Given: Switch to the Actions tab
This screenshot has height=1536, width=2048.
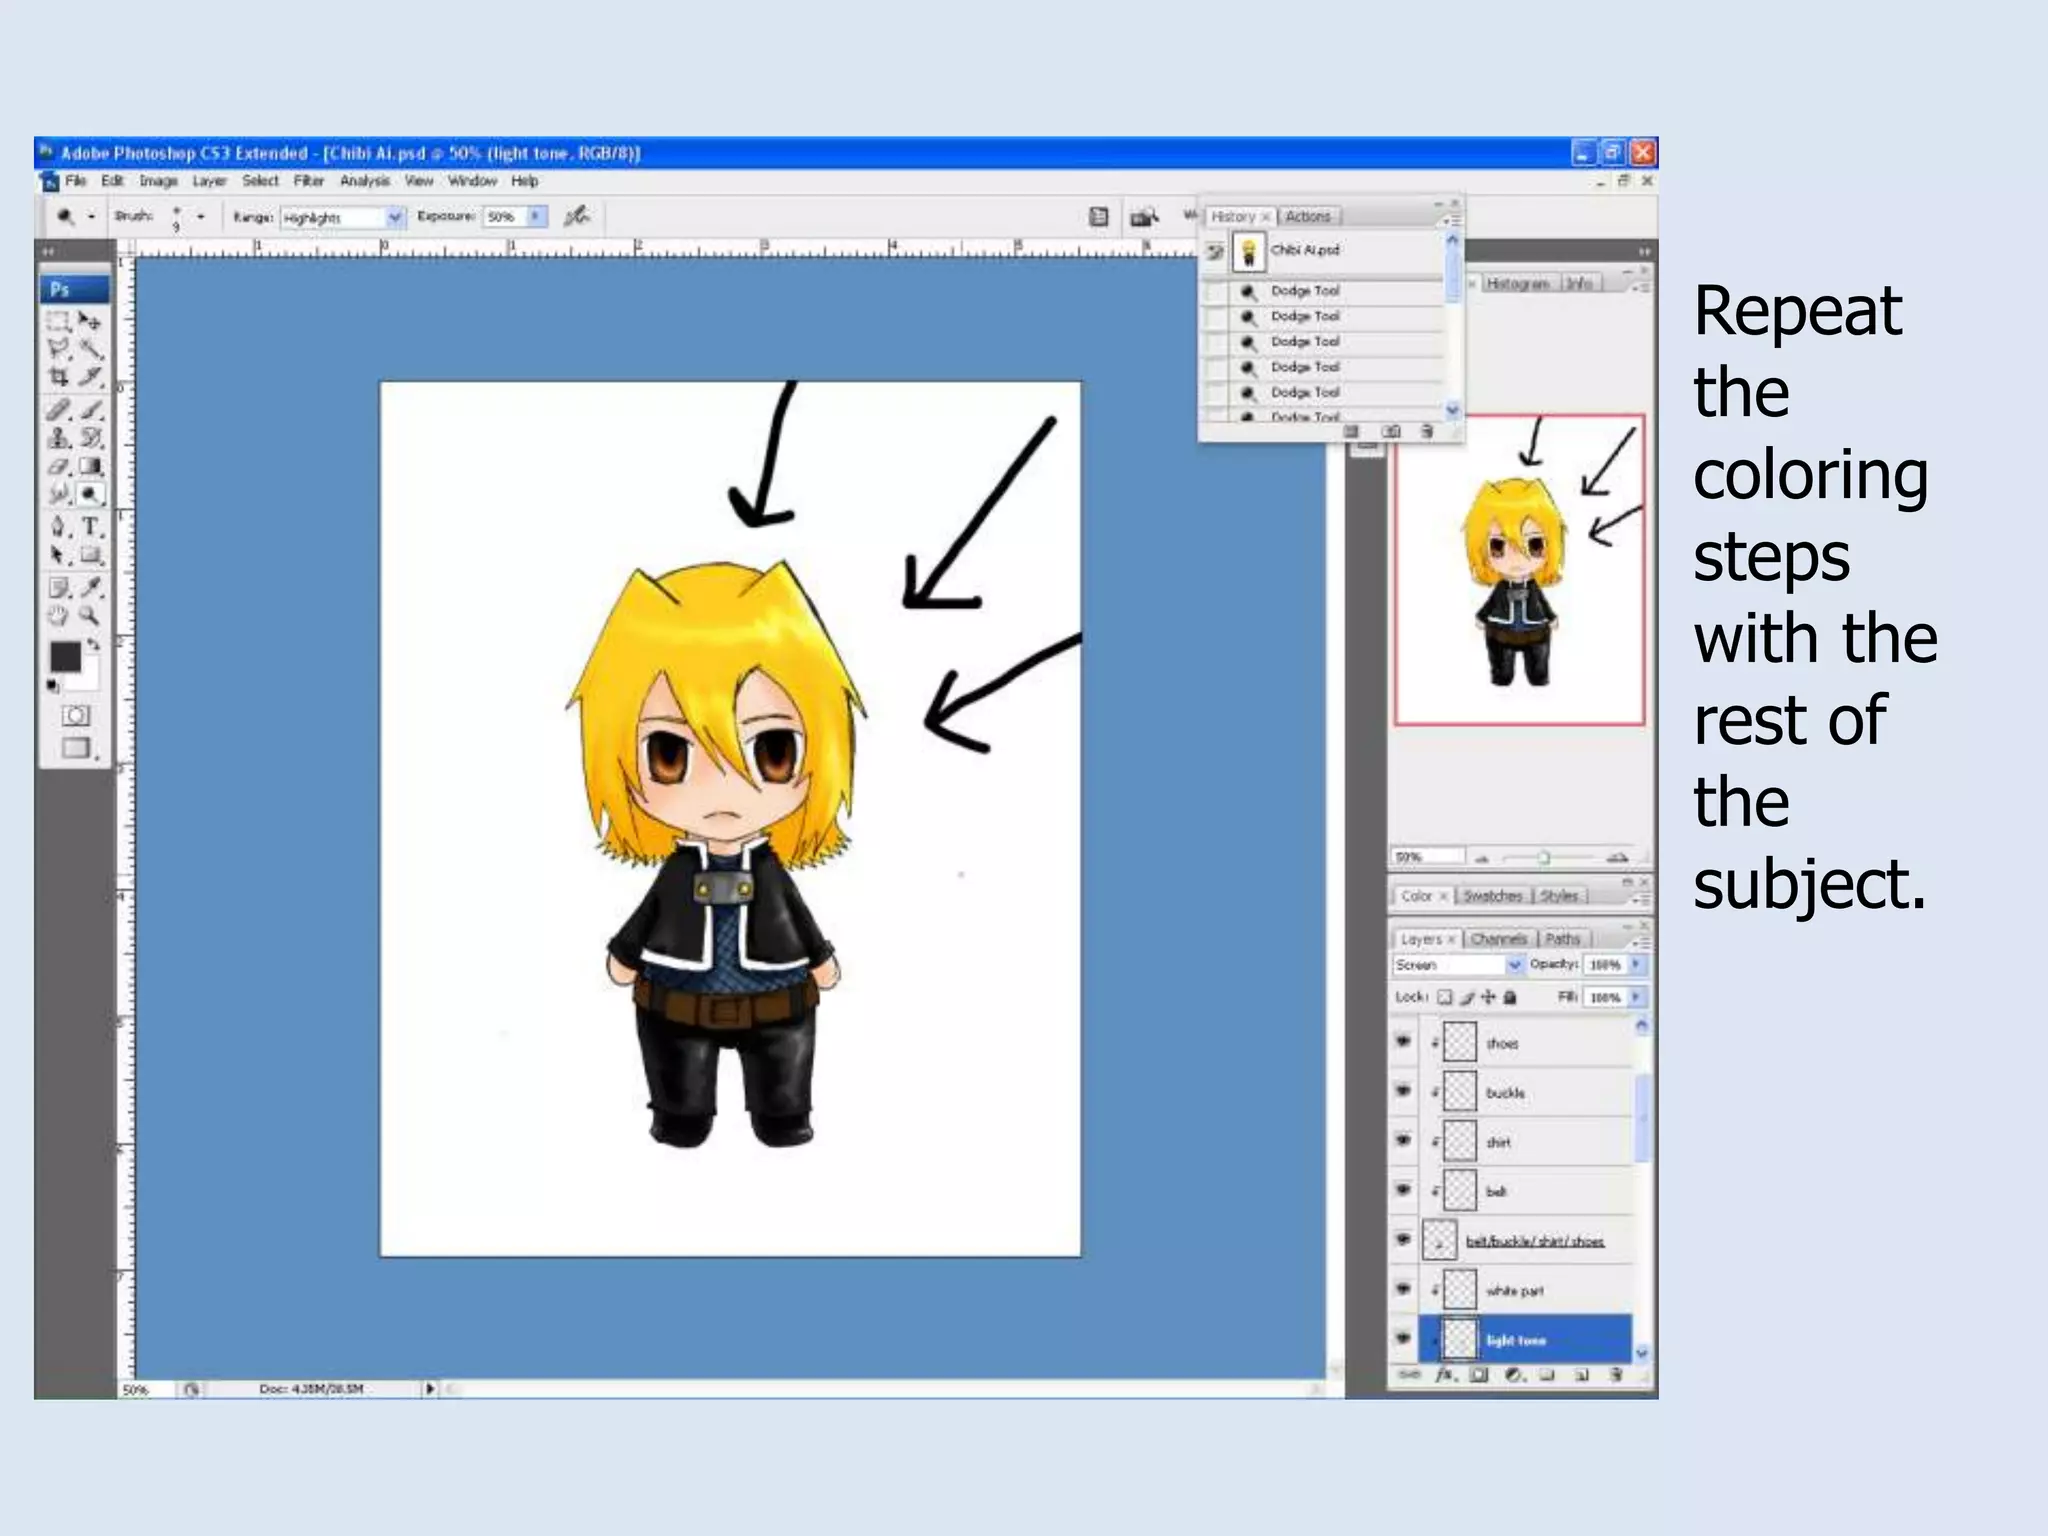Looking at the screenshot, I should coord(1308,216).
